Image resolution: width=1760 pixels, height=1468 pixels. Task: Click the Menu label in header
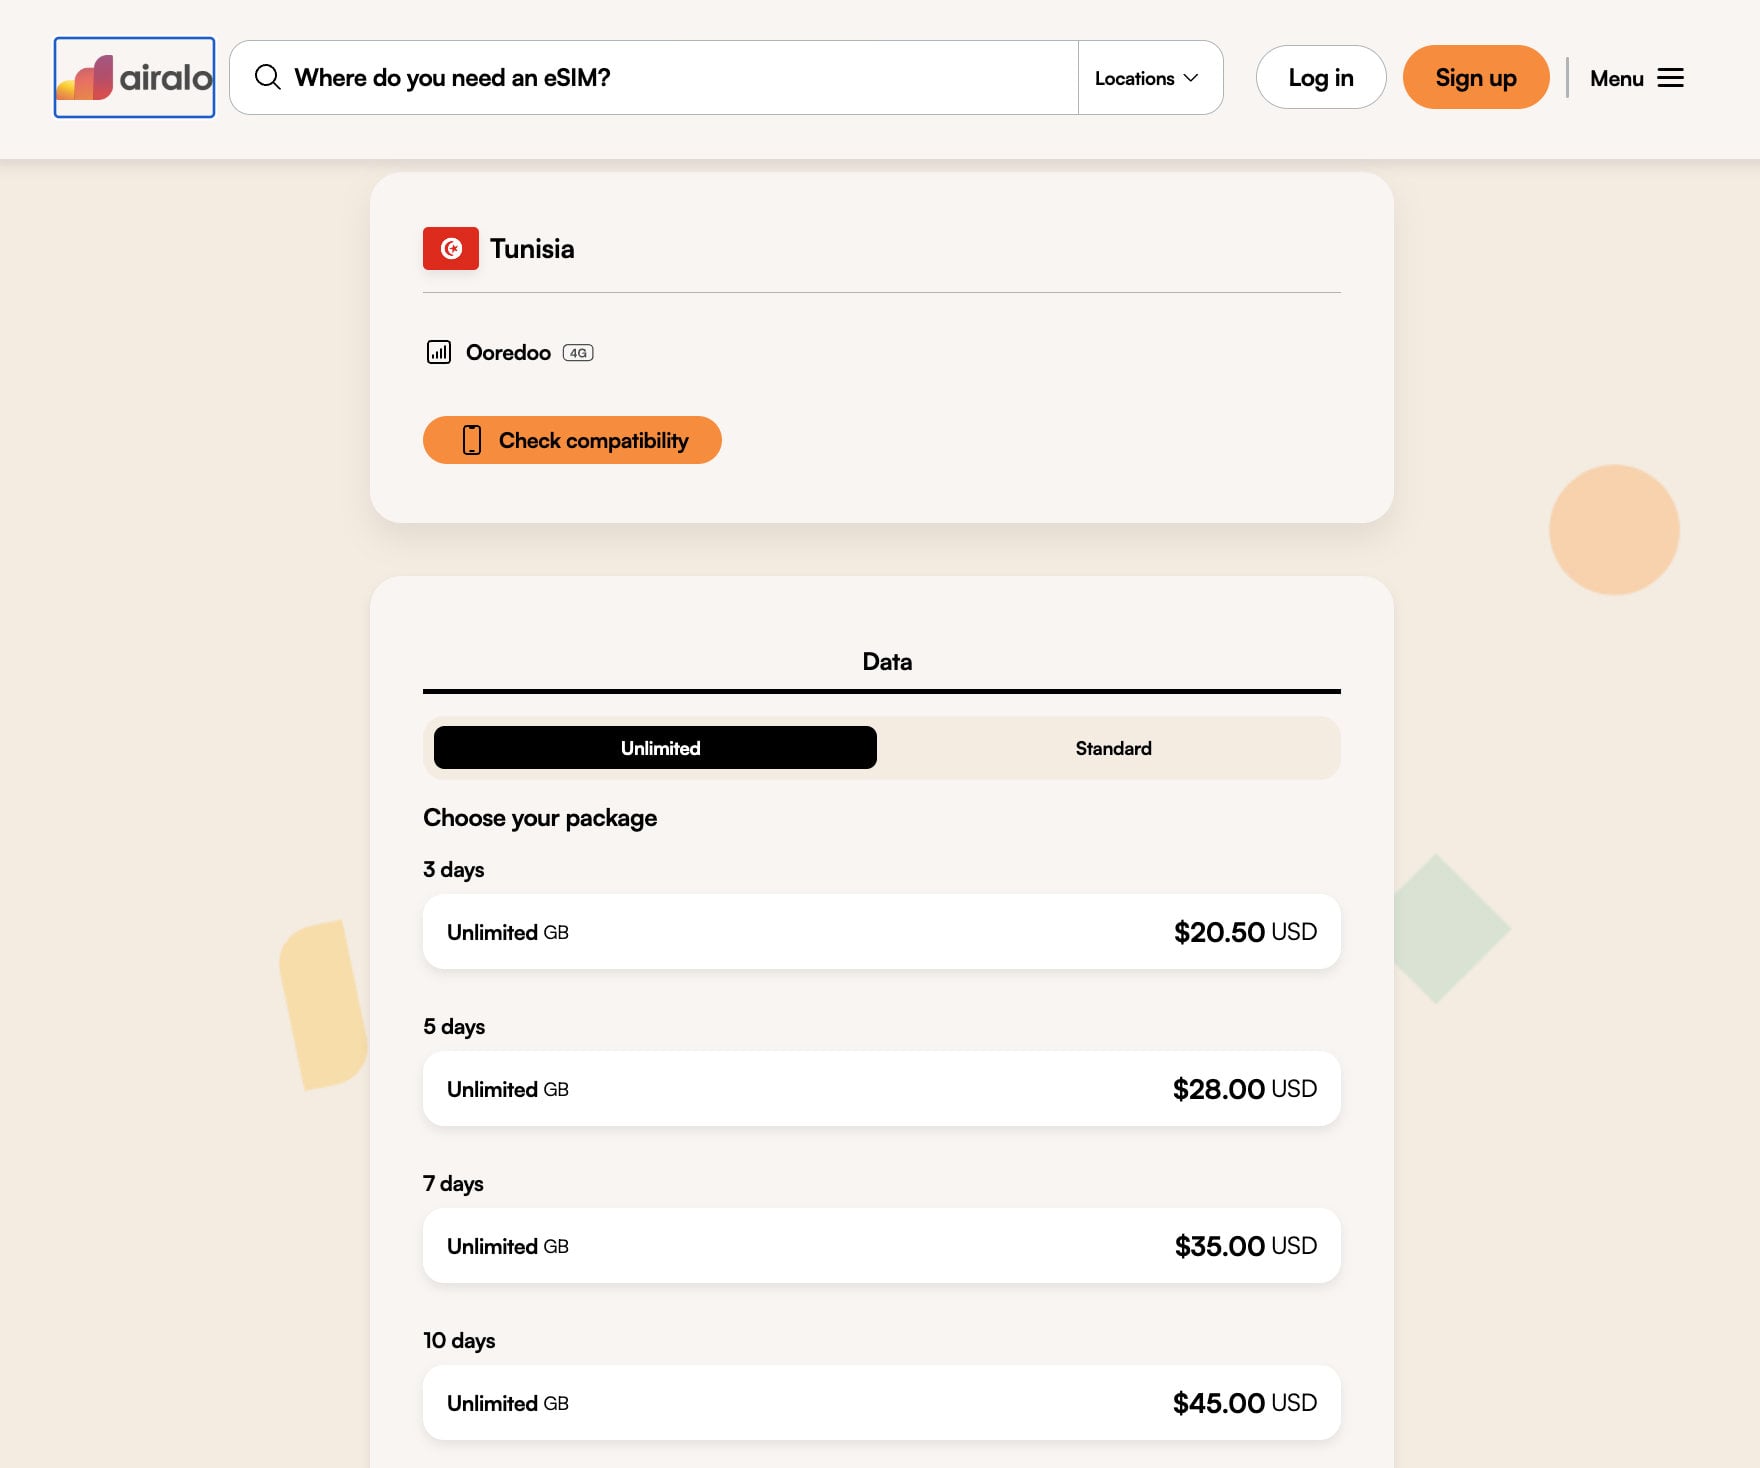coord(1616,78)
